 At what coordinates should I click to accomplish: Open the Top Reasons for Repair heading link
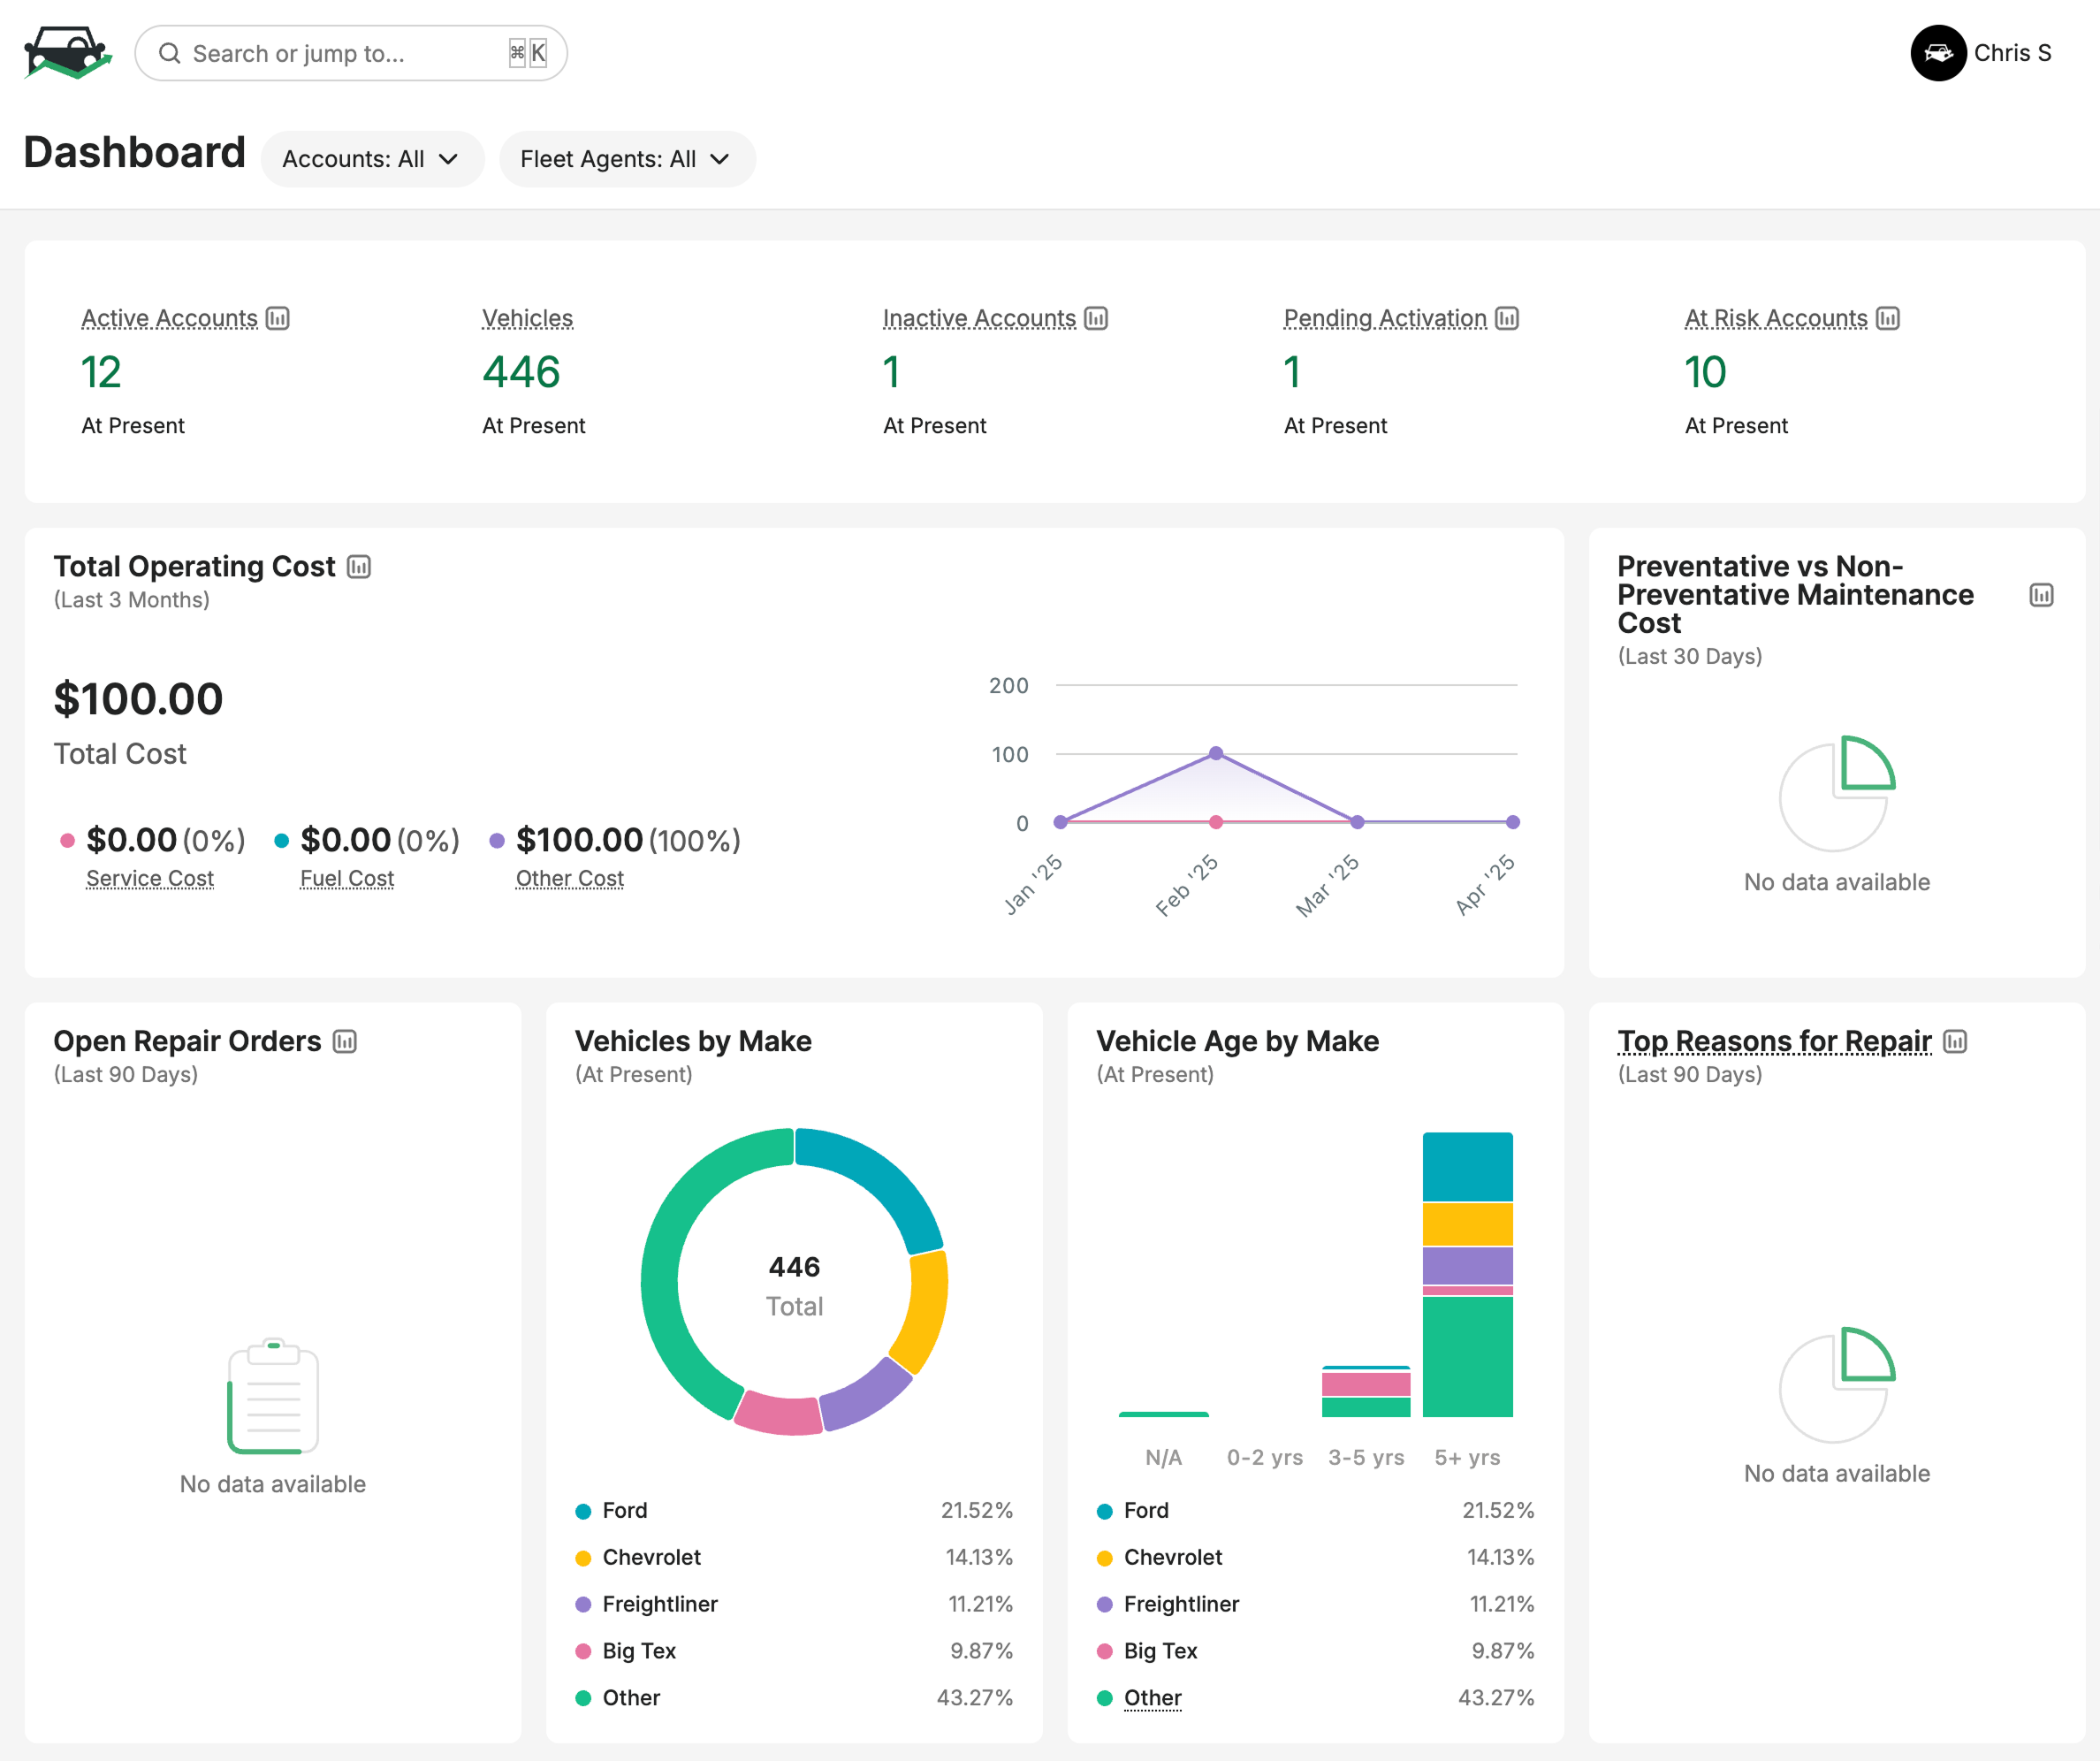[1773, 1041]
